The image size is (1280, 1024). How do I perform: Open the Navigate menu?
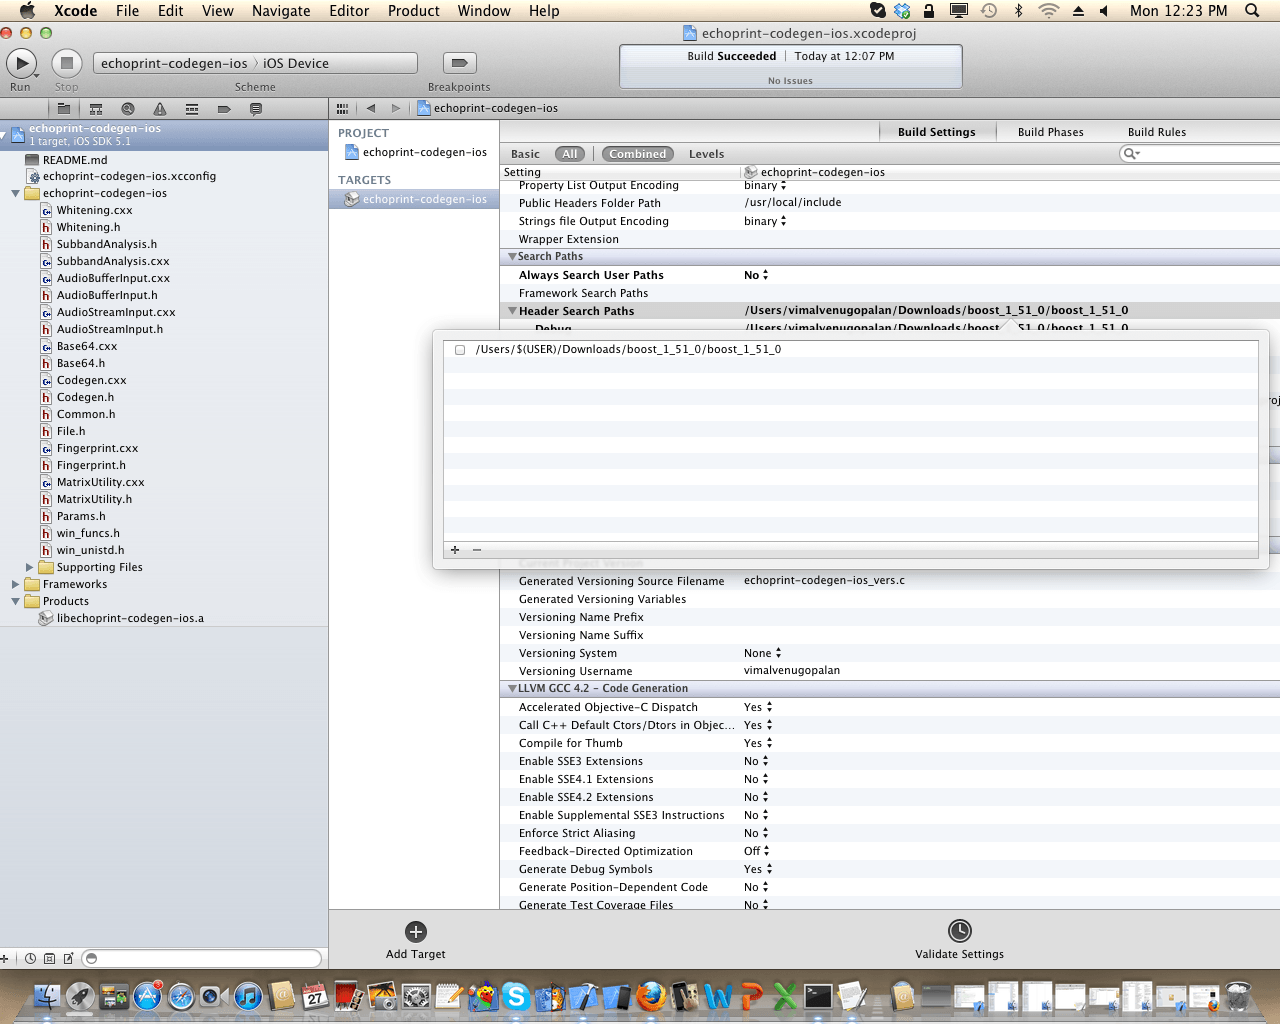click(281, 11)
